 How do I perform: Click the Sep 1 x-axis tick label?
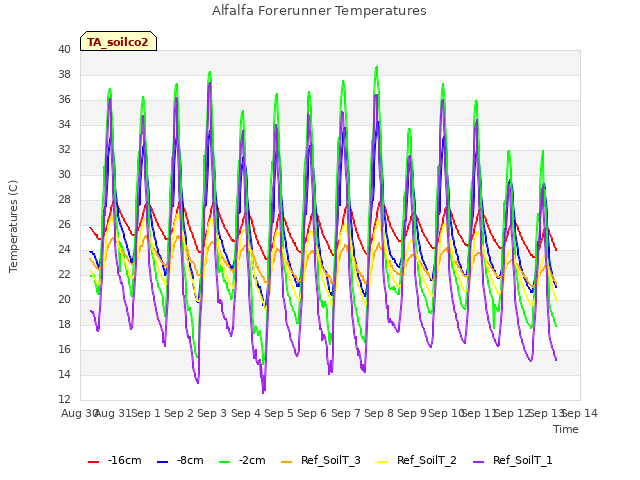145,413
